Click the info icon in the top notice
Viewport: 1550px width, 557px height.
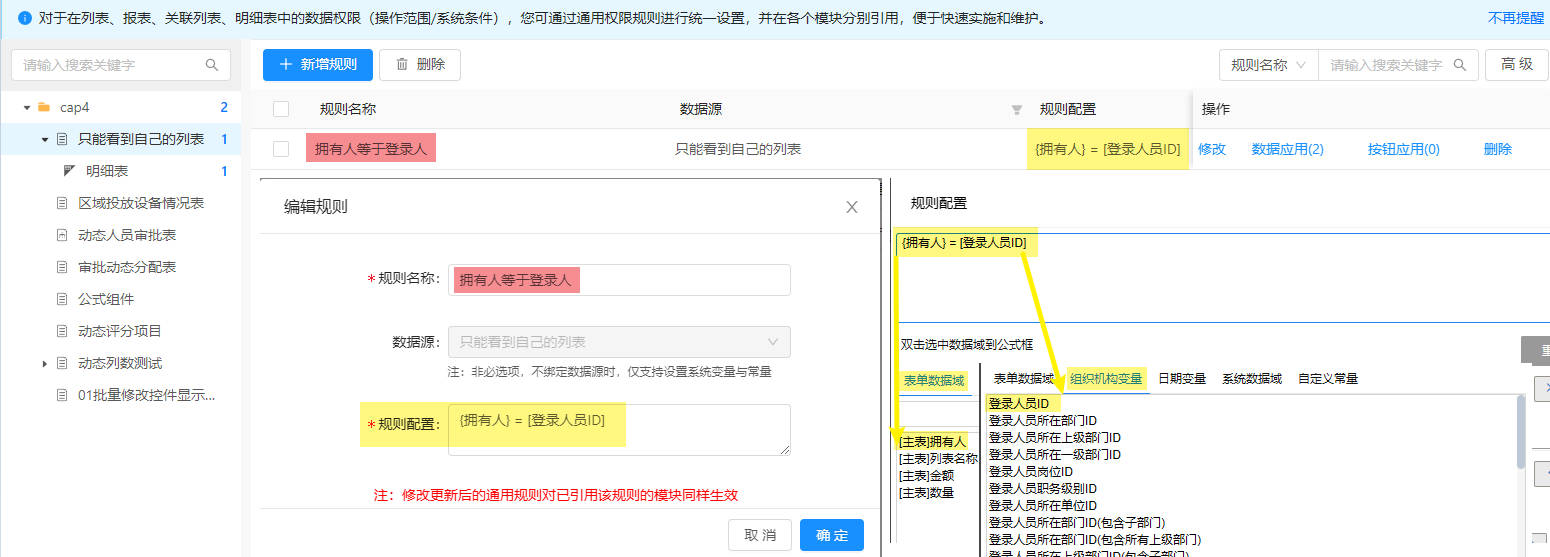click(25, 18)
